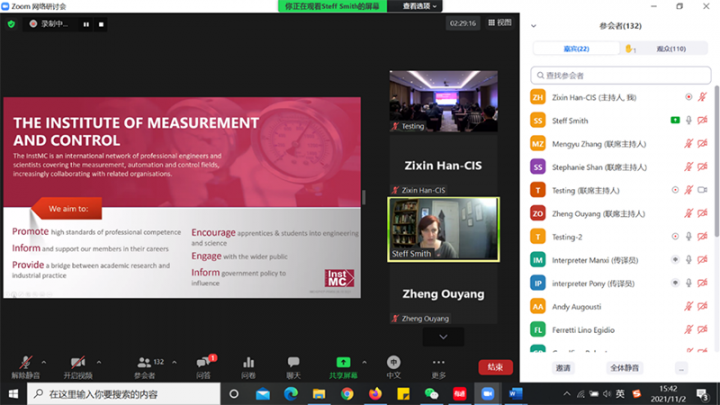
Task: Select the Testing room video thumbnail
Action: [444, 101]
